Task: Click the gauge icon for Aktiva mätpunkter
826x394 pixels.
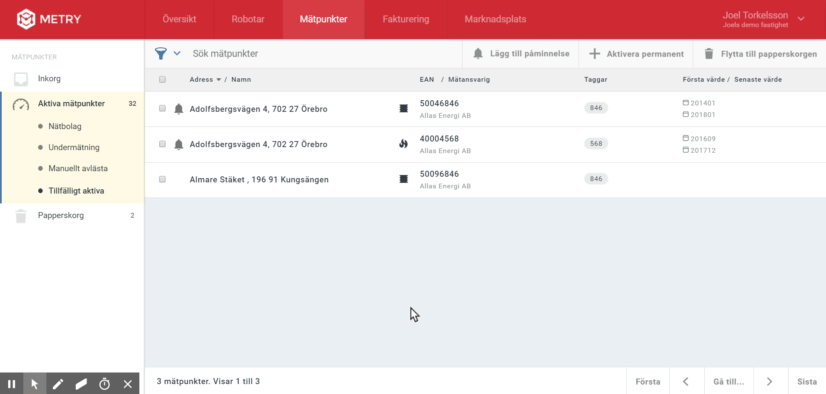Action: [21, 104]
